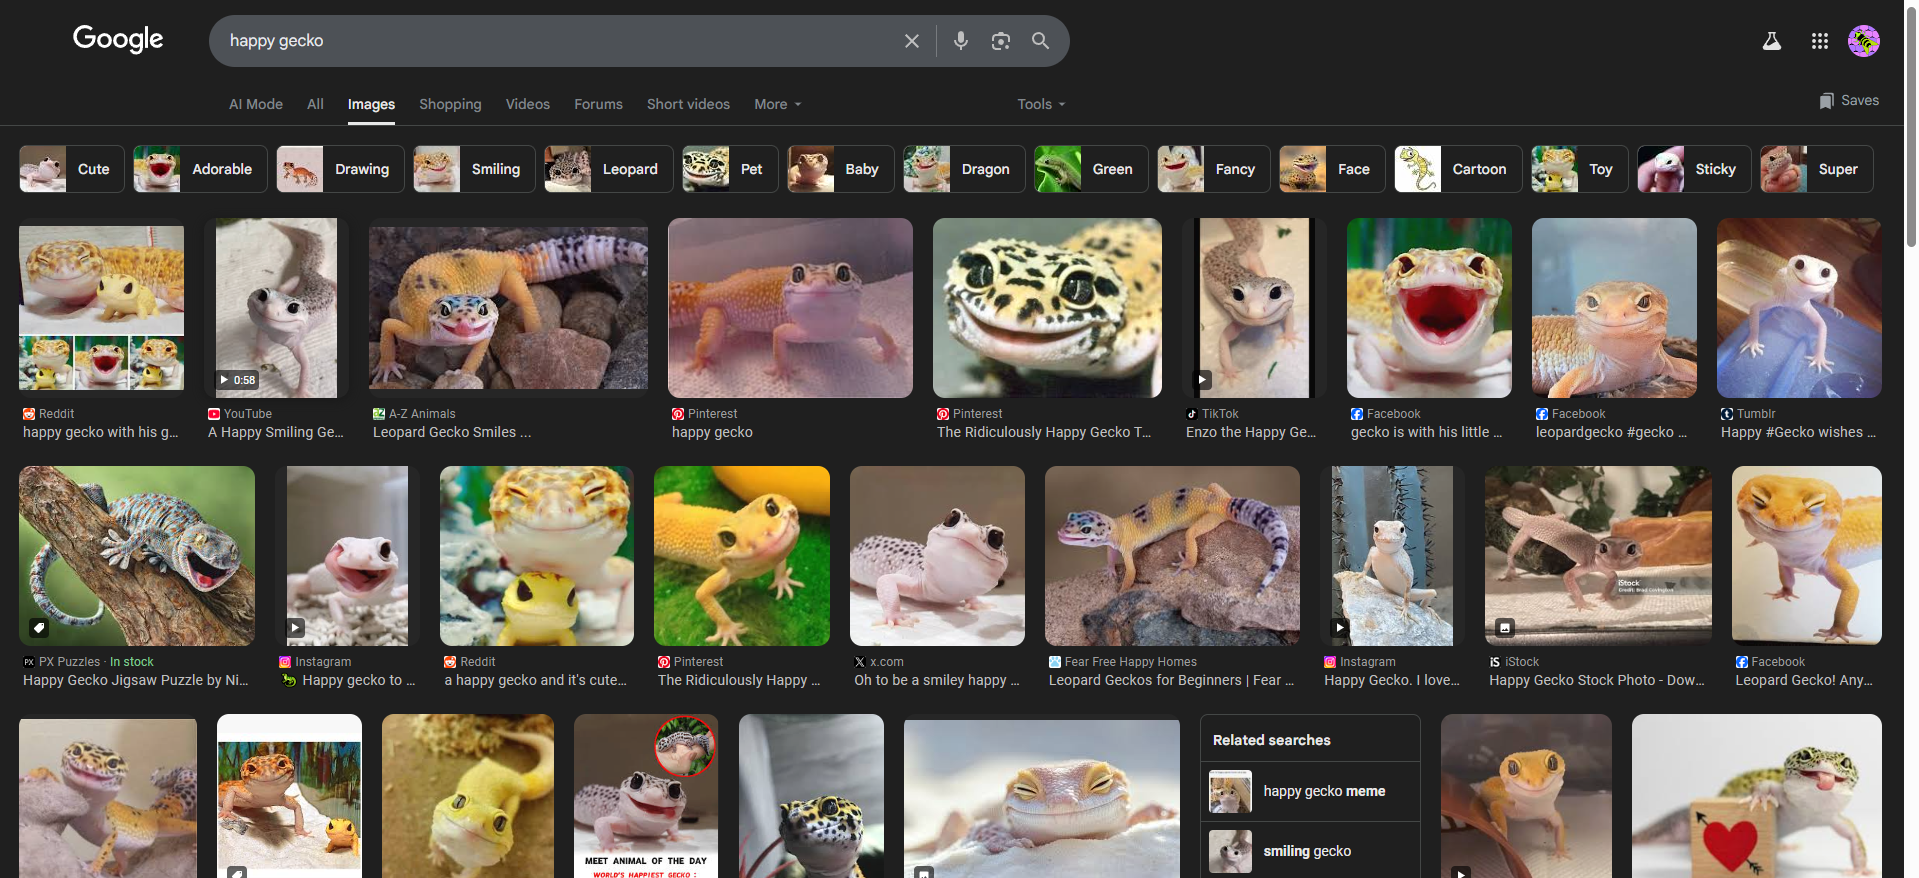Go to the Google logo homepage
The image size is (1919, 878).
[x=118, y=39]
